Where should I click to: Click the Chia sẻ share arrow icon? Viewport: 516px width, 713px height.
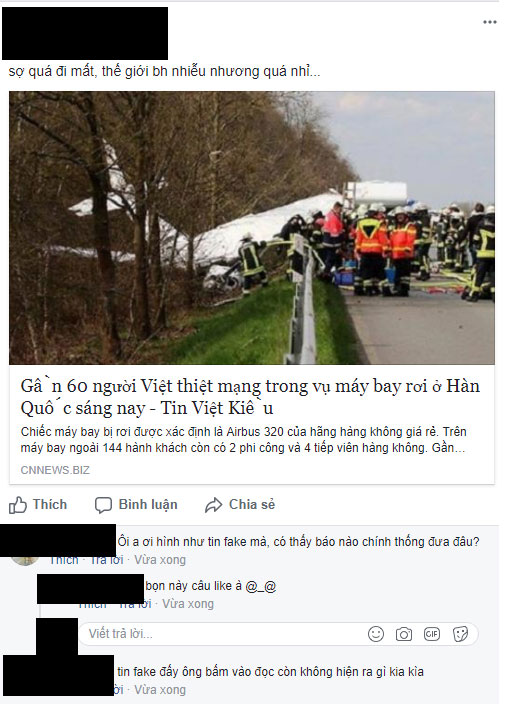pos(213,505)
